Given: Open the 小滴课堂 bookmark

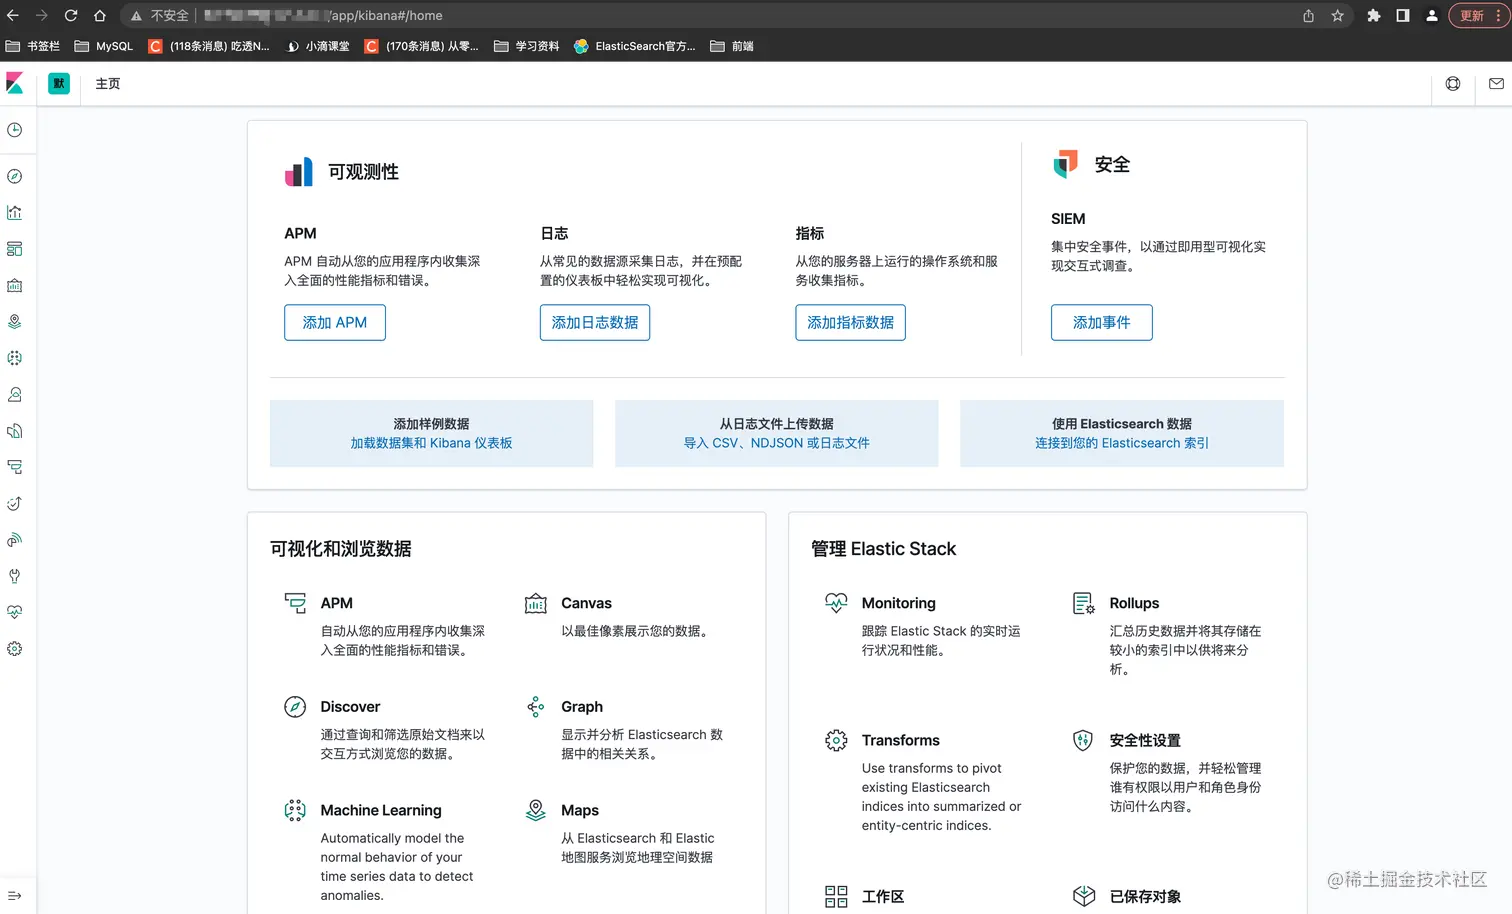Looking at the screenshot, I should click(x=318, y=46).
